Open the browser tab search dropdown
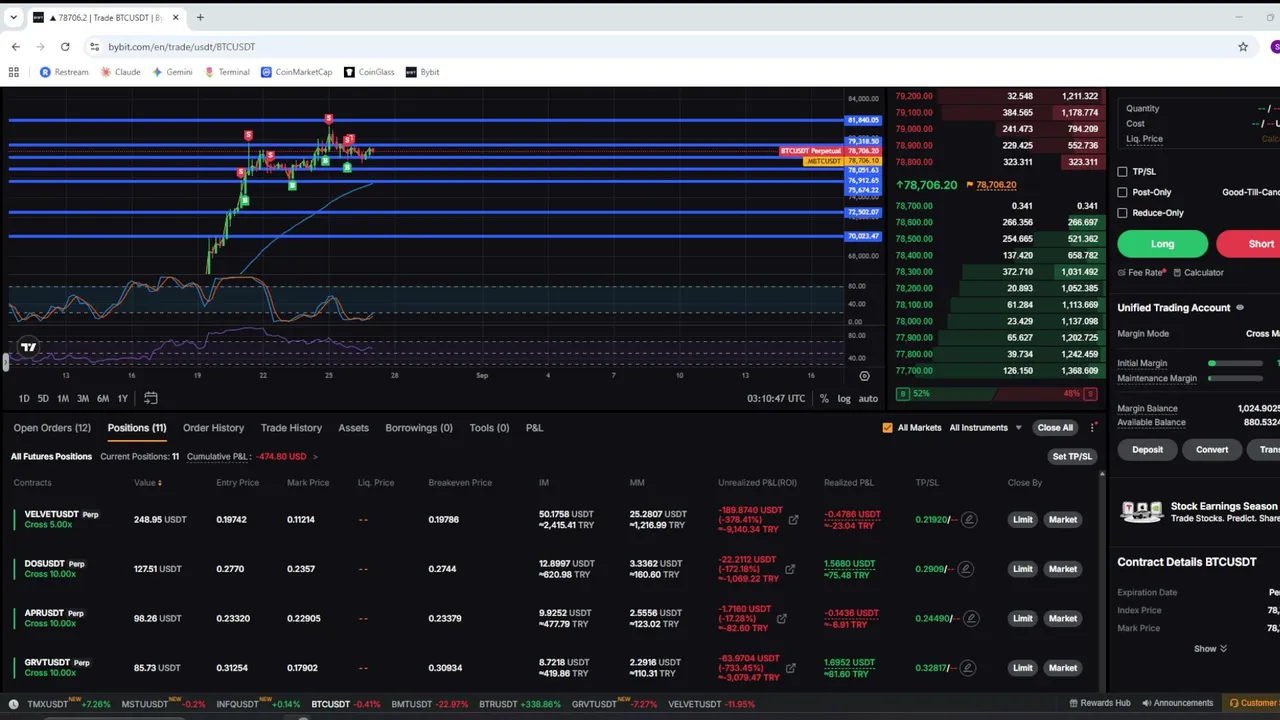This screenshot has height=720, width=1280. 14,17
